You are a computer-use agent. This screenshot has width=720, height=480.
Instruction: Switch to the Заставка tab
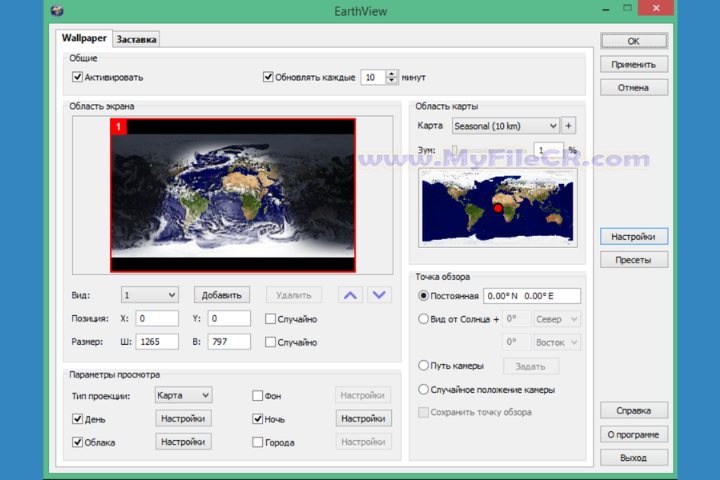[x=136, y=40]
